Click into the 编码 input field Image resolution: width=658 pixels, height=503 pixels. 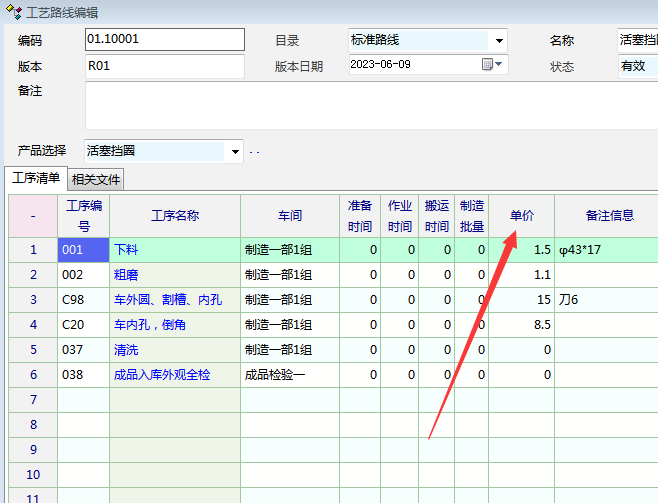click(x=164, y=40)
